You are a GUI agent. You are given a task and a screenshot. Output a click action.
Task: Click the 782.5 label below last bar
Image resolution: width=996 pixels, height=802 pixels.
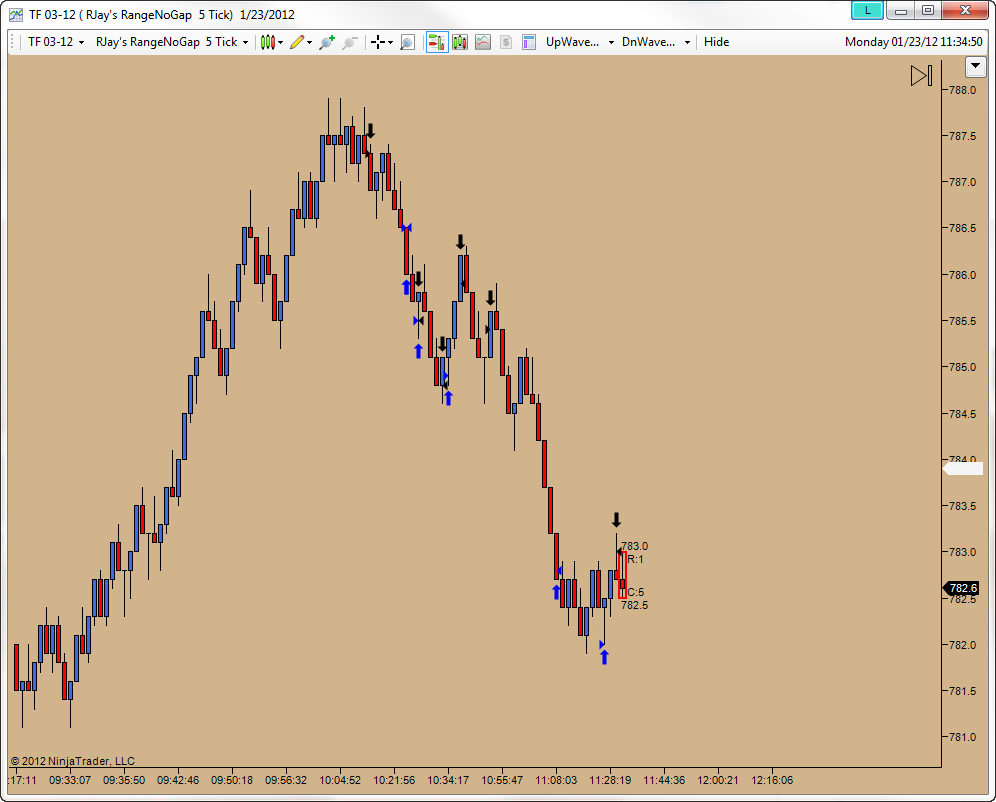(x=635, y=605)
